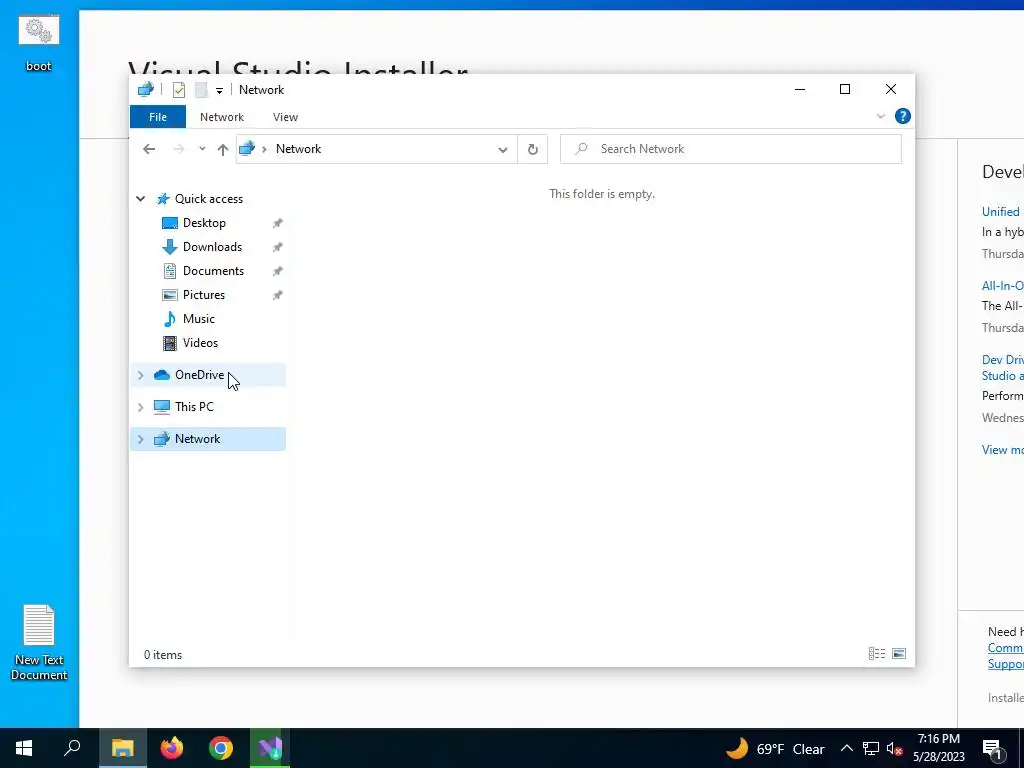Open Pictures in the navigation pane

(204, 295)
